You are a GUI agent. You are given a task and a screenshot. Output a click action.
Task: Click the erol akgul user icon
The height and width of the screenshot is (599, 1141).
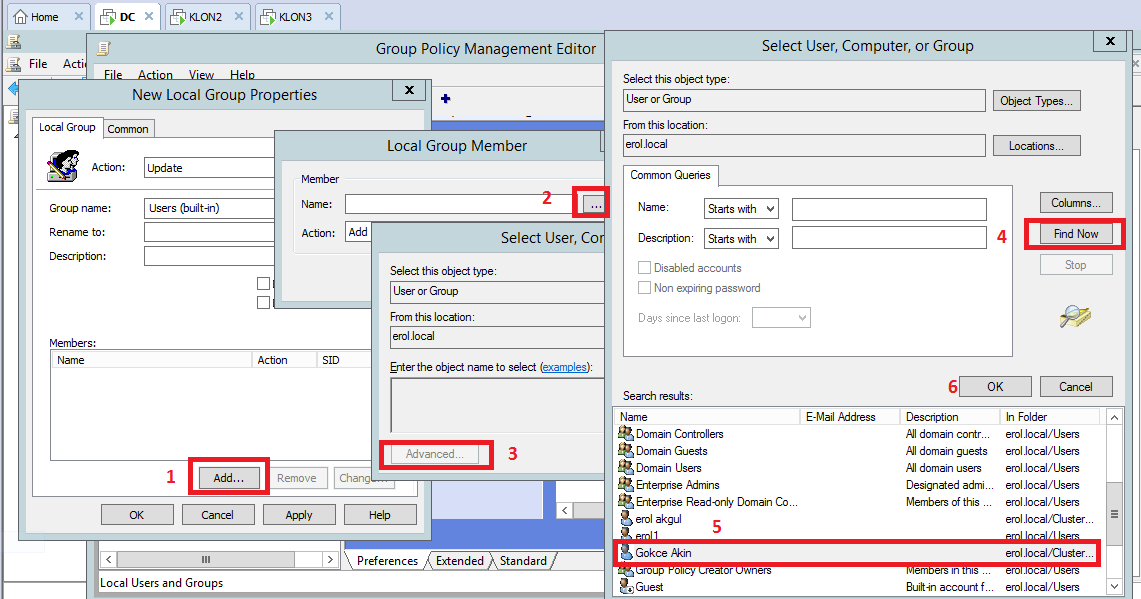tap(626, 519)
